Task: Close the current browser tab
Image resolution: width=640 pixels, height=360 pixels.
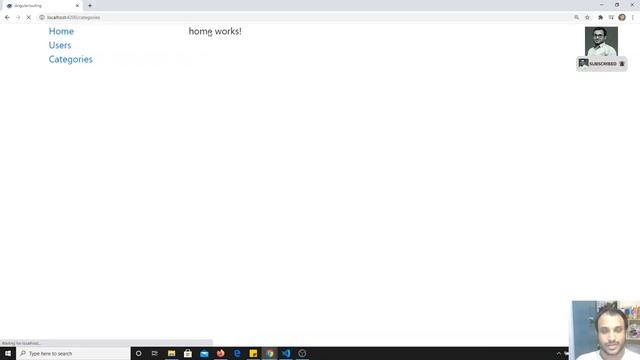Action: (x=77, y=6)
